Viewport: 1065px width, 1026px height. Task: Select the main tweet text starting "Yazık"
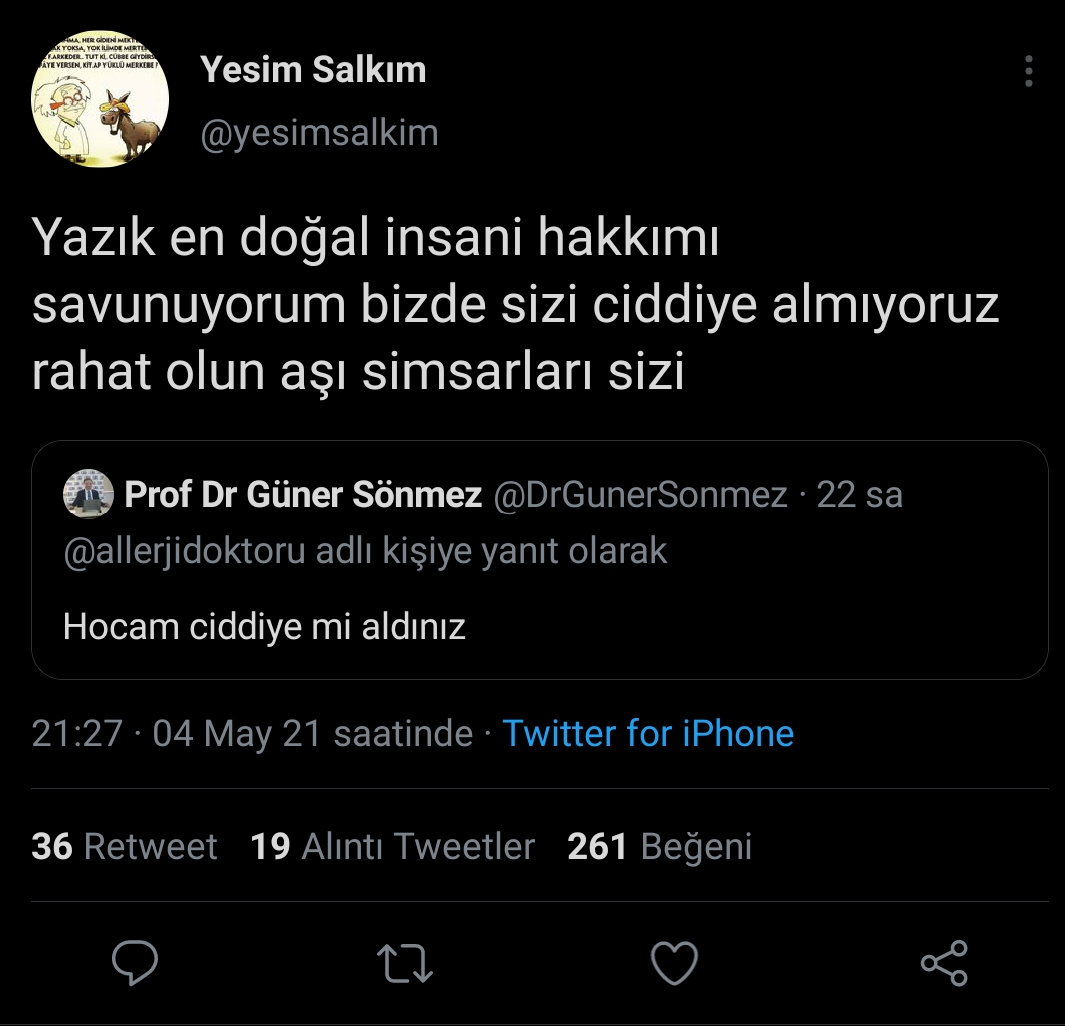click(x=515, y=306)
